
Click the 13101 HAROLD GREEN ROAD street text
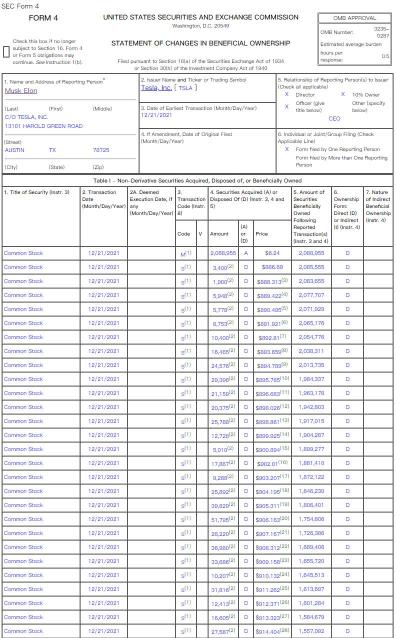point(44,126)
